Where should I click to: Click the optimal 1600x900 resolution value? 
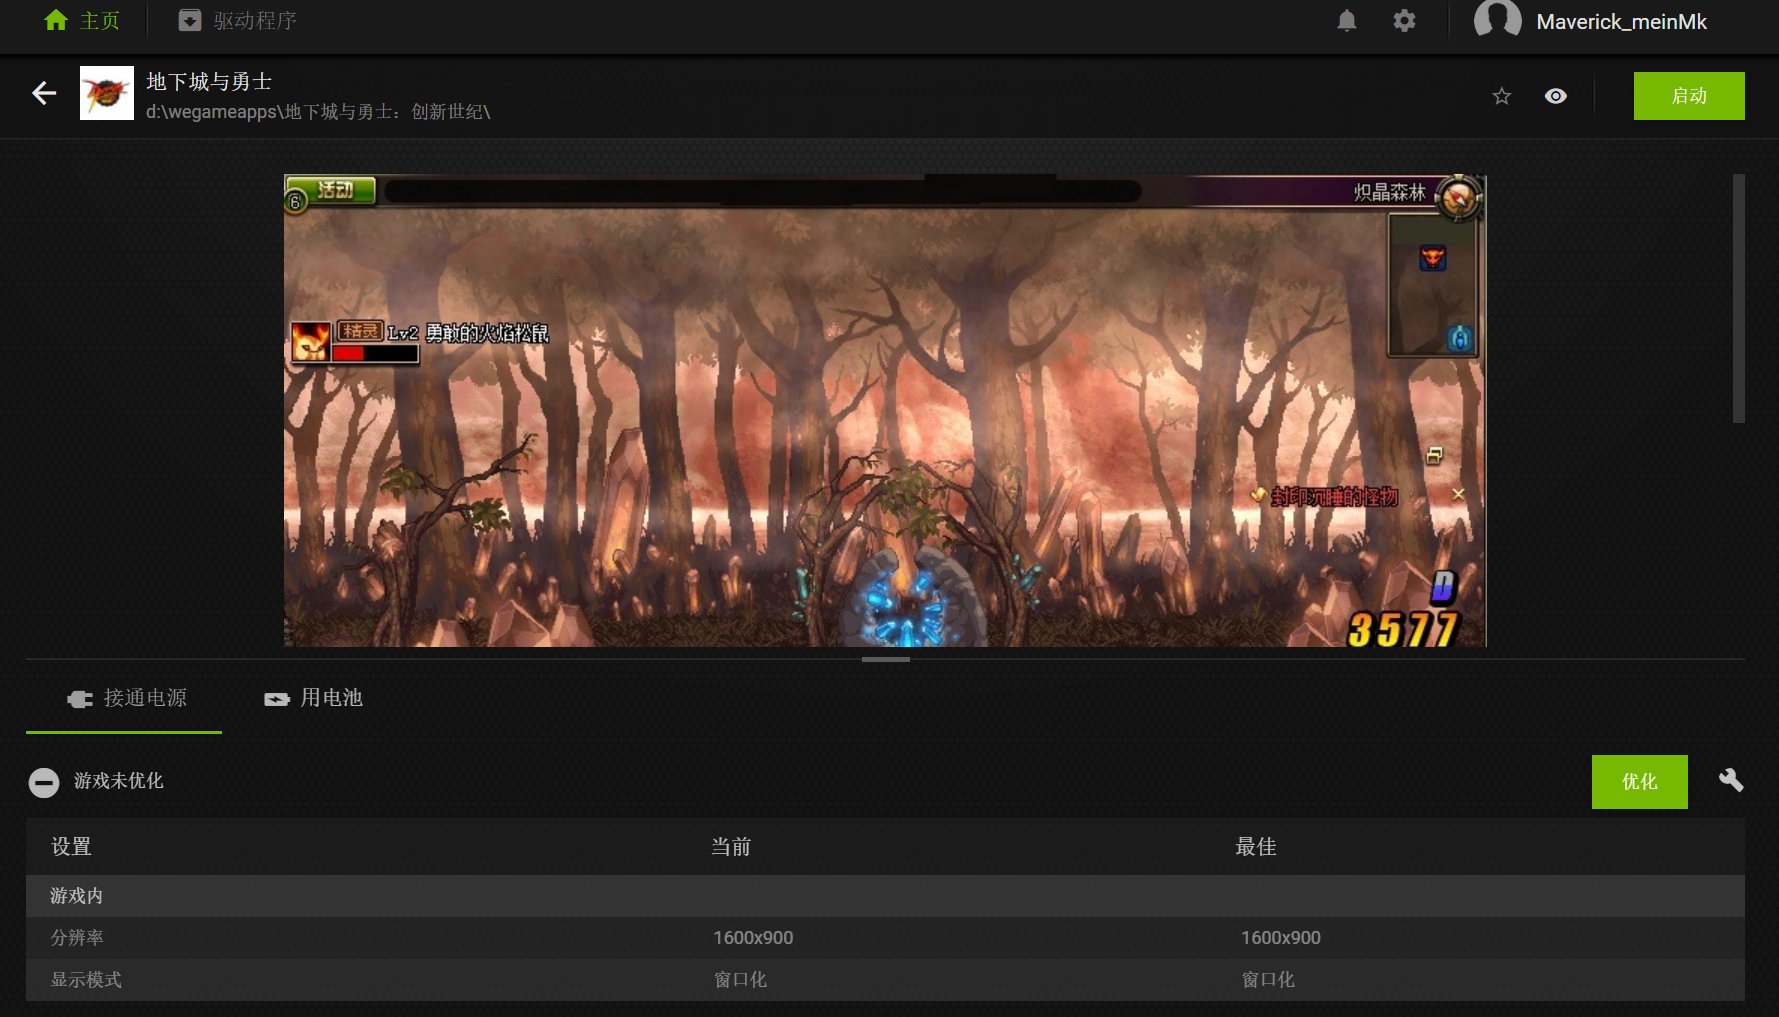point(1281,938)
